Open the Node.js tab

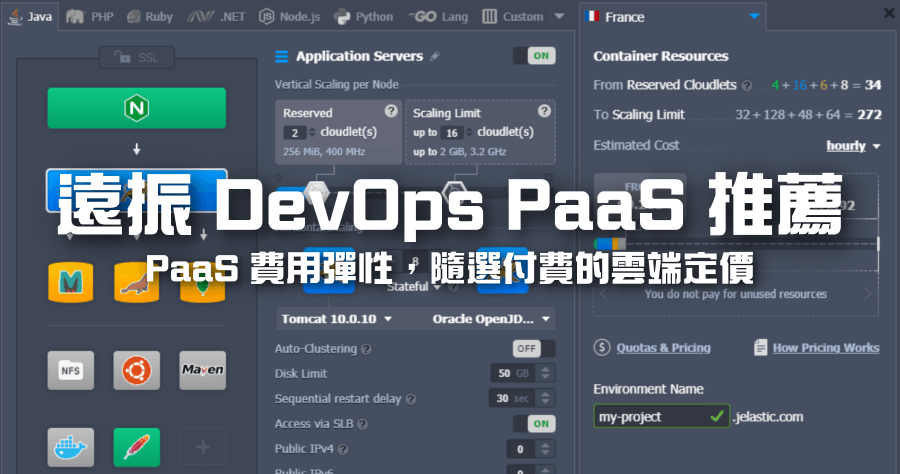tap(290, 17)
